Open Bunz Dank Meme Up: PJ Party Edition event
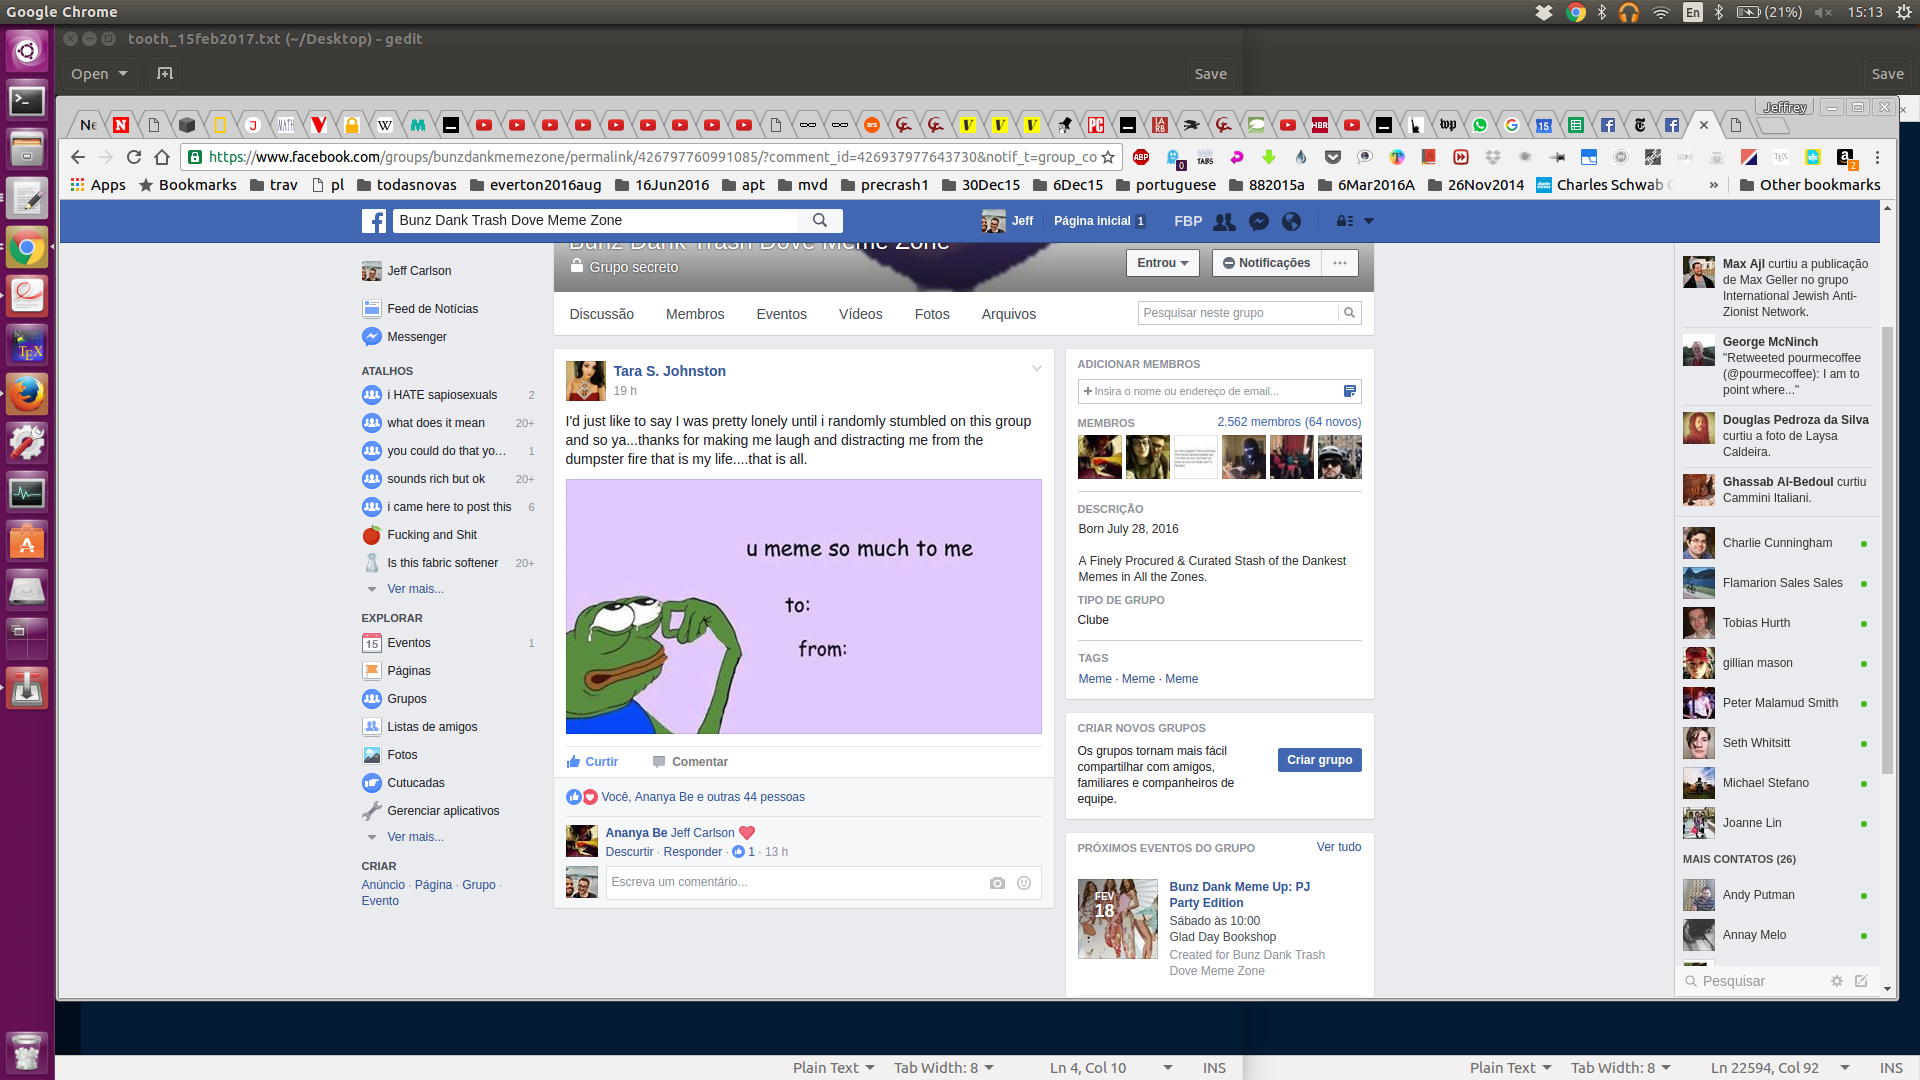1920x1080 pixels. (x=1239, y=895)
